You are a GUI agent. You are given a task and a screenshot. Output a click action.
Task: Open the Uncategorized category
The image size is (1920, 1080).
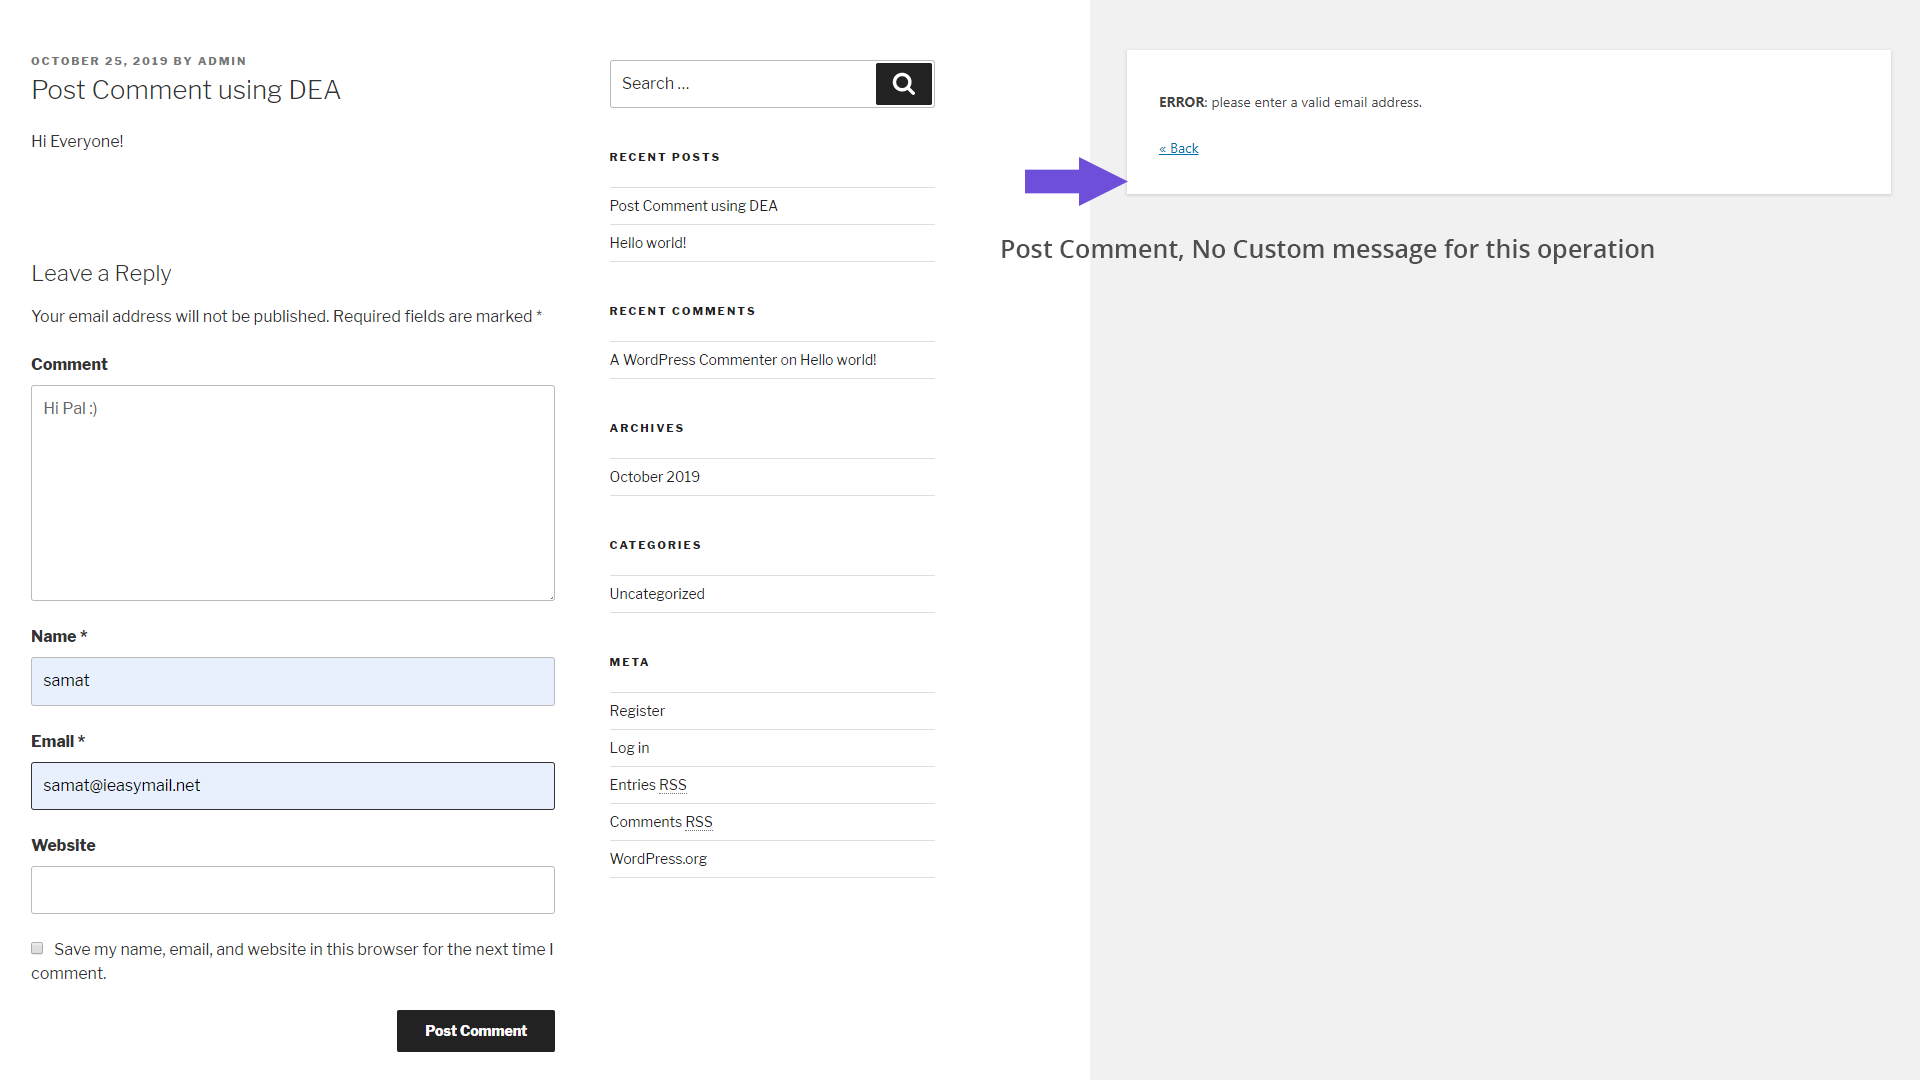[657, 594]
